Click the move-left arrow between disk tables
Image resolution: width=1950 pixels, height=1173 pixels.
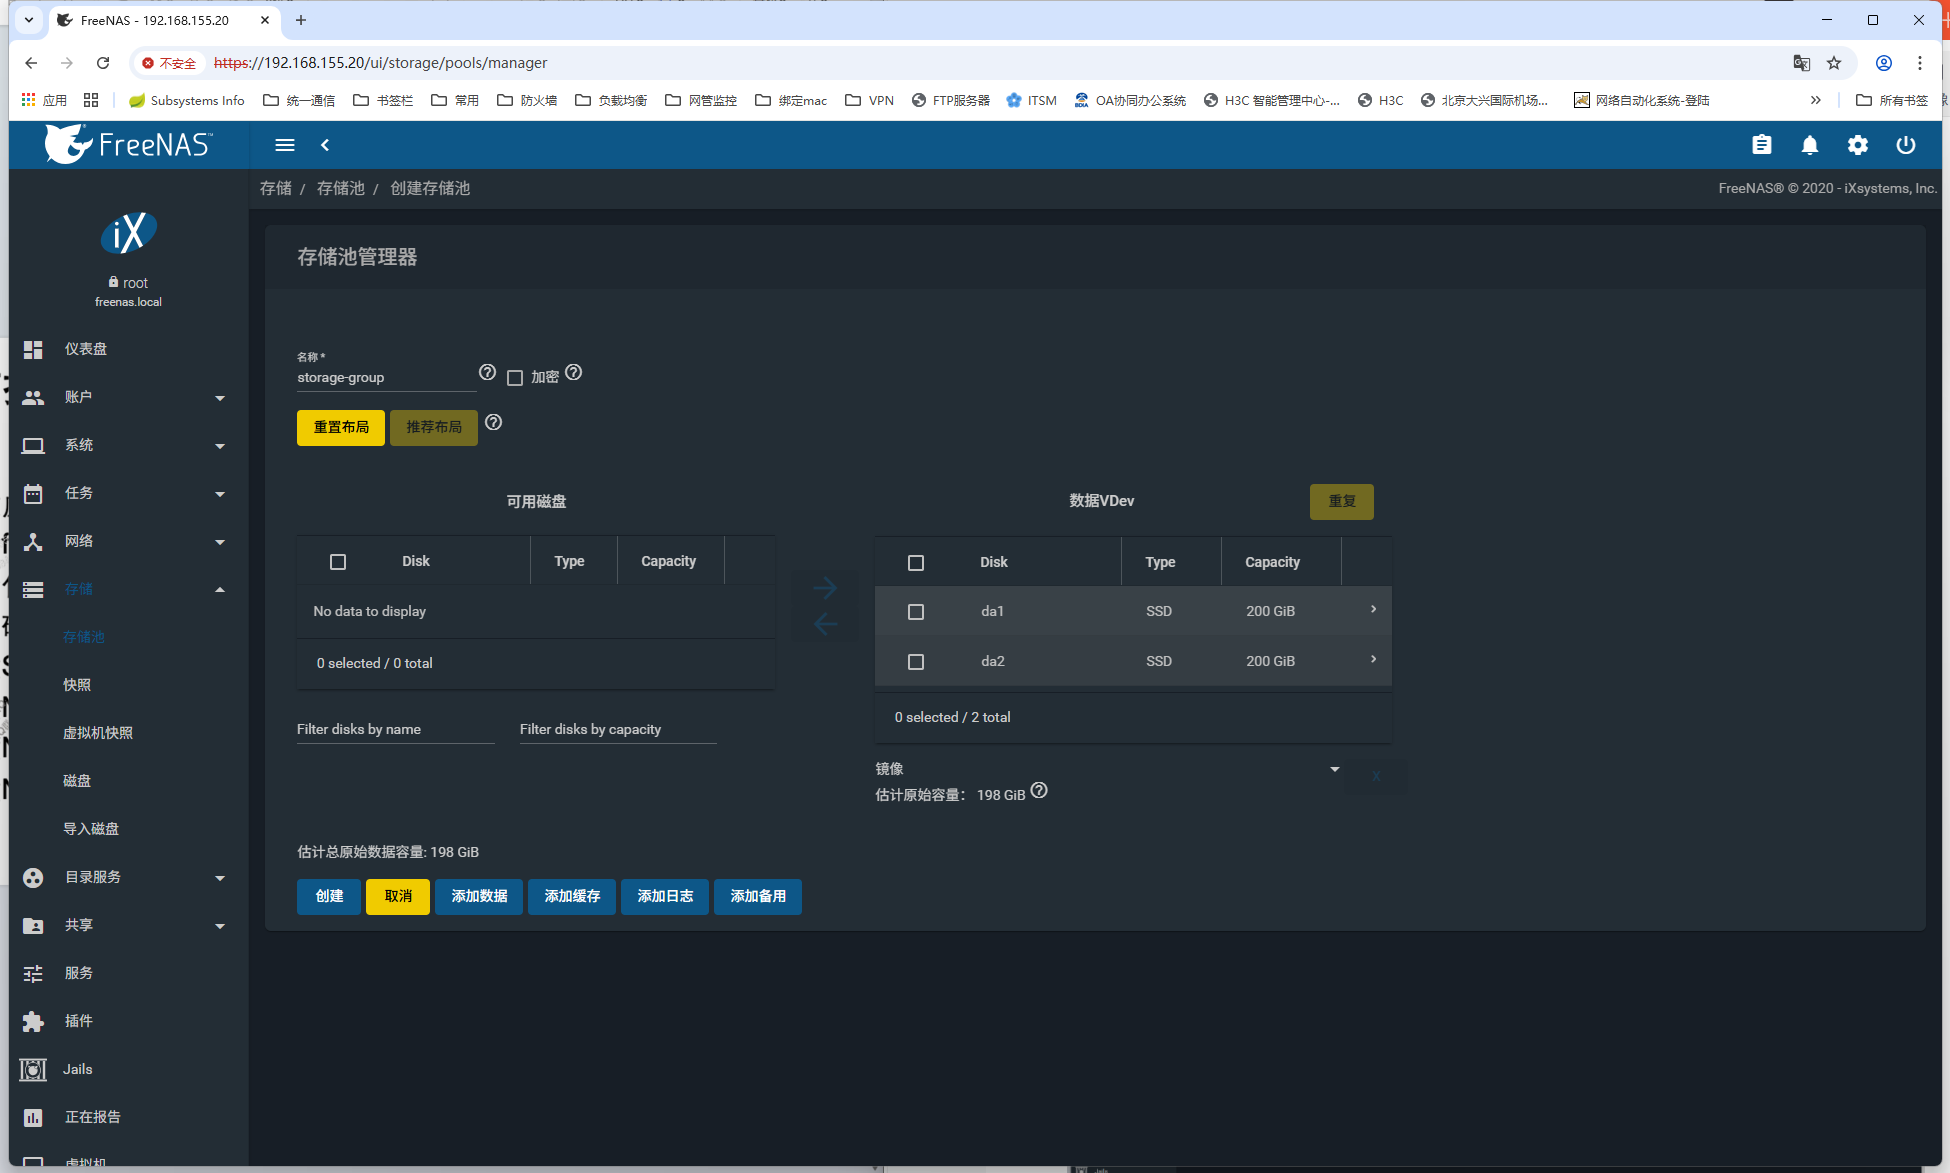[x=825, y=625]
